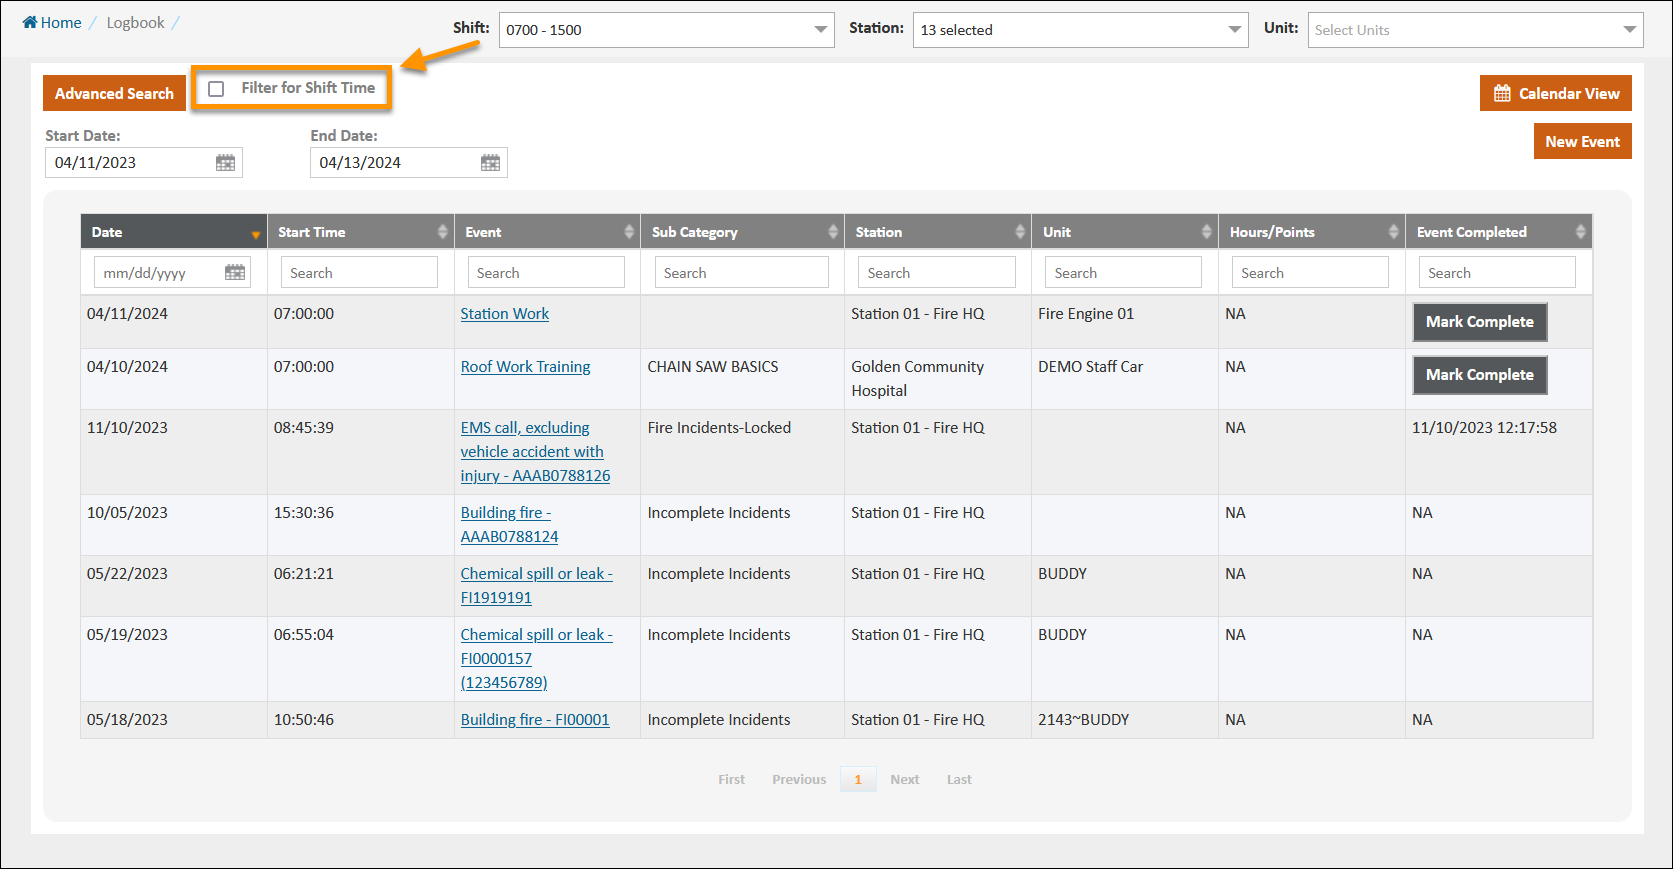This screenshot has width=1673, height=869.
Task: Sort table by Start Time column arrows
Action: pos(442,232)
